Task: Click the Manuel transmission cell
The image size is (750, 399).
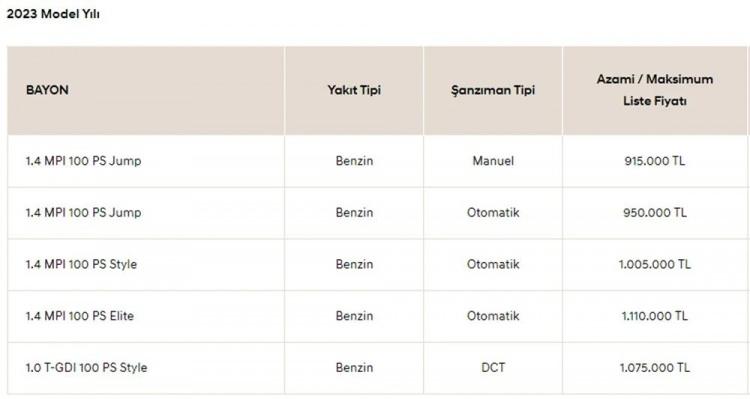Action: [493, 161]
